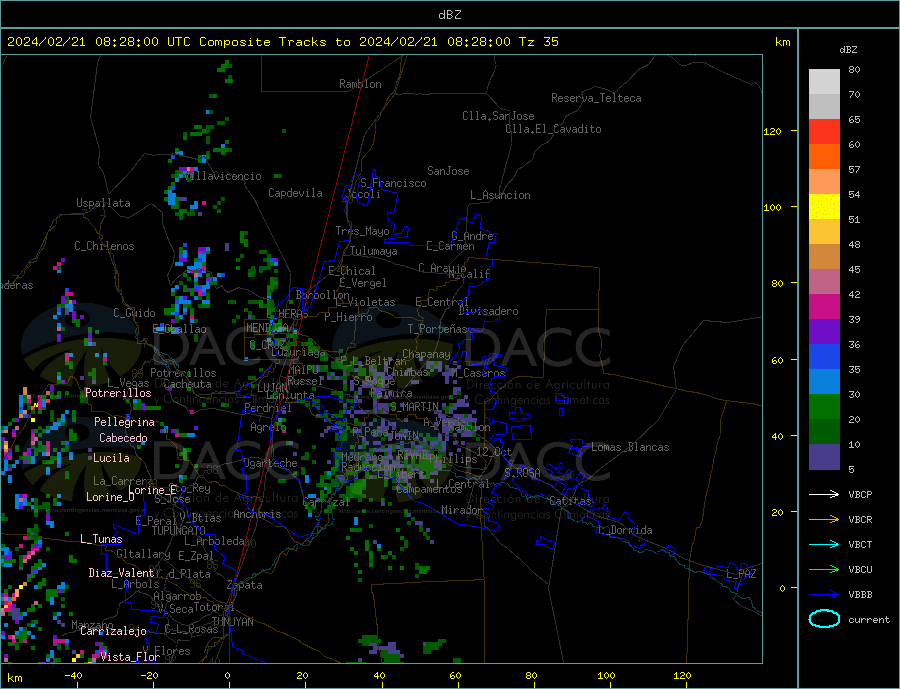Click the Vista_Flor station label
900x689 pixels.
(130, 657)
